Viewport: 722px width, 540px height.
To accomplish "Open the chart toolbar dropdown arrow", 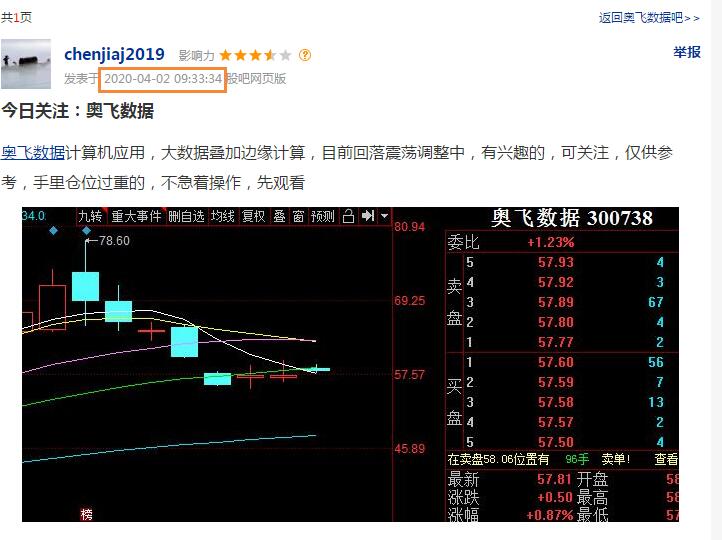I will 384,216.
